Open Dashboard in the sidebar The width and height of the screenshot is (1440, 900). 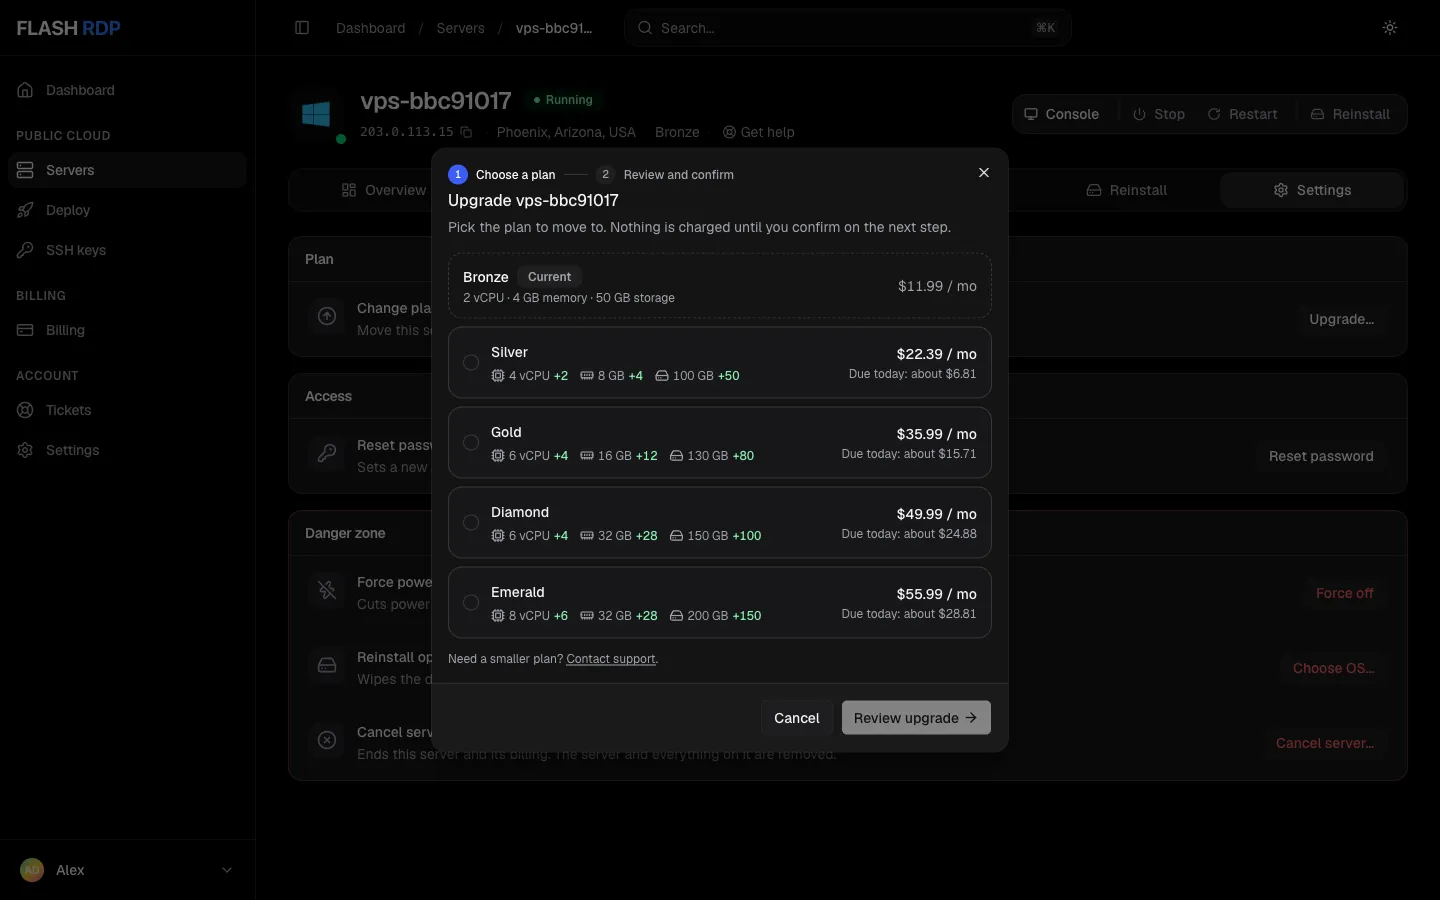point(127,90)
